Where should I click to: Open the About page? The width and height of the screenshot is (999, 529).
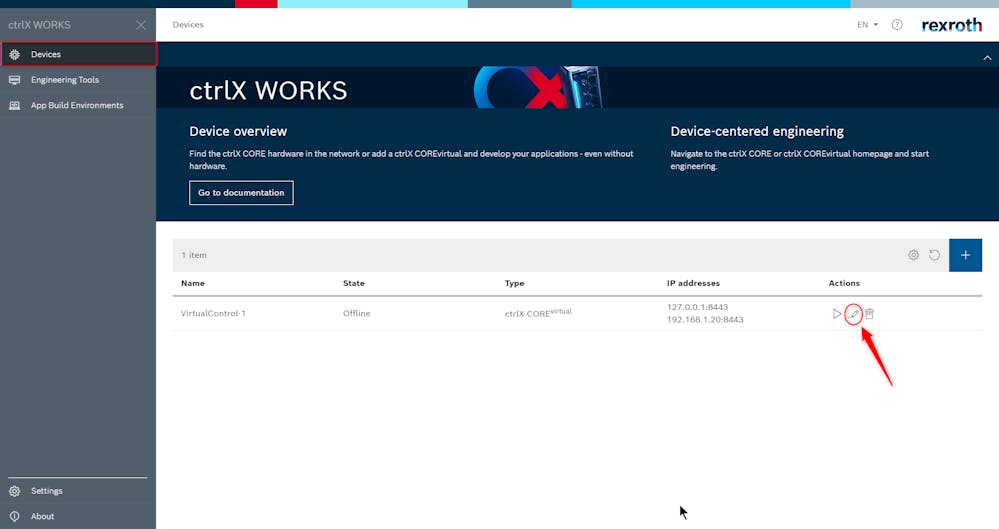78,516
